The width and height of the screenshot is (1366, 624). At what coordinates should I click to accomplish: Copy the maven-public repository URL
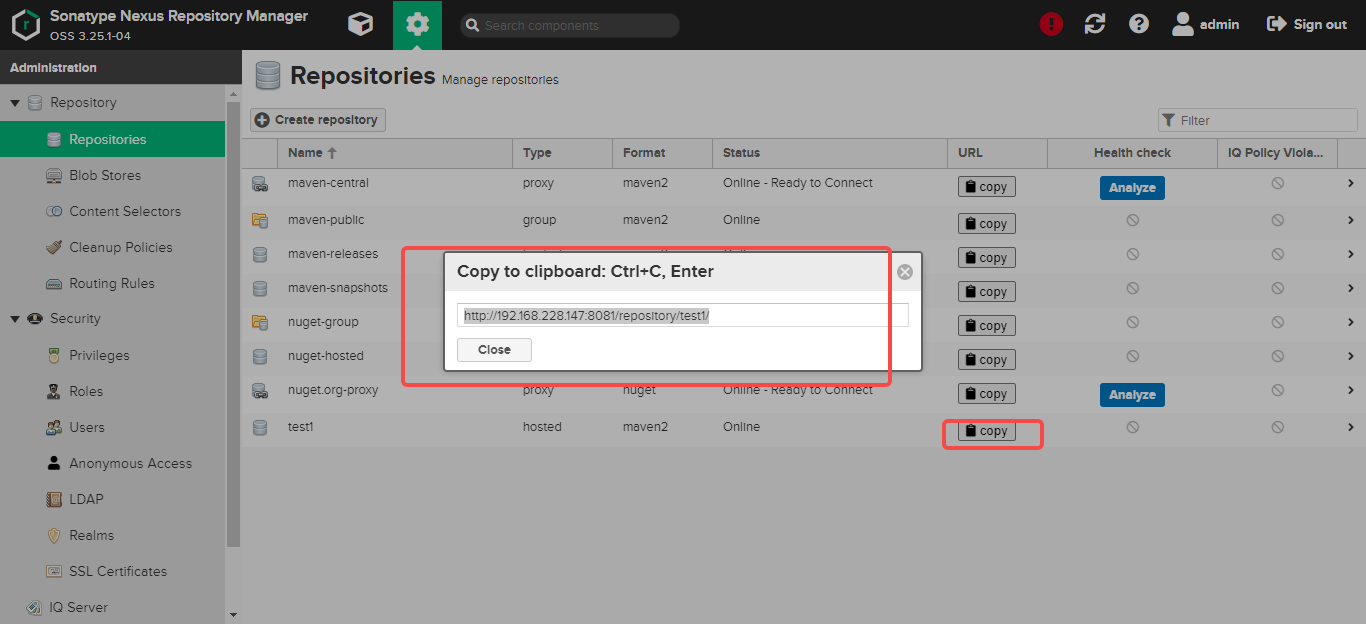click(x=987, y=224)
